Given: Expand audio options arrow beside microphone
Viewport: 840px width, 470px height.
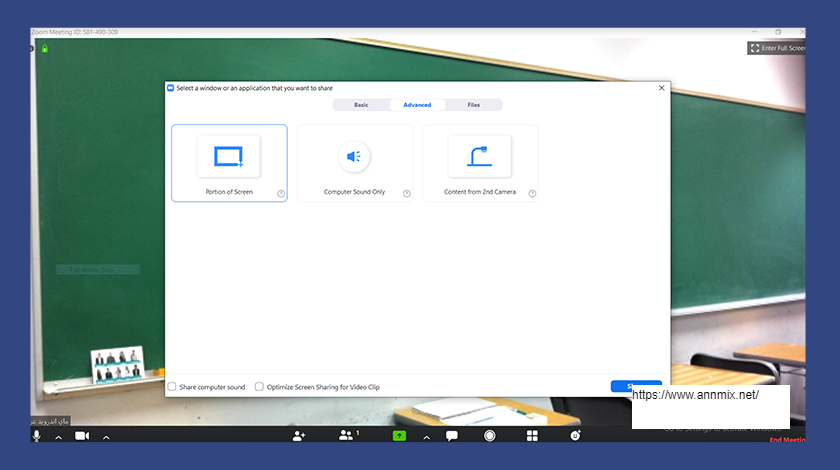Looking at the screenshot, I should click(58, 437).
